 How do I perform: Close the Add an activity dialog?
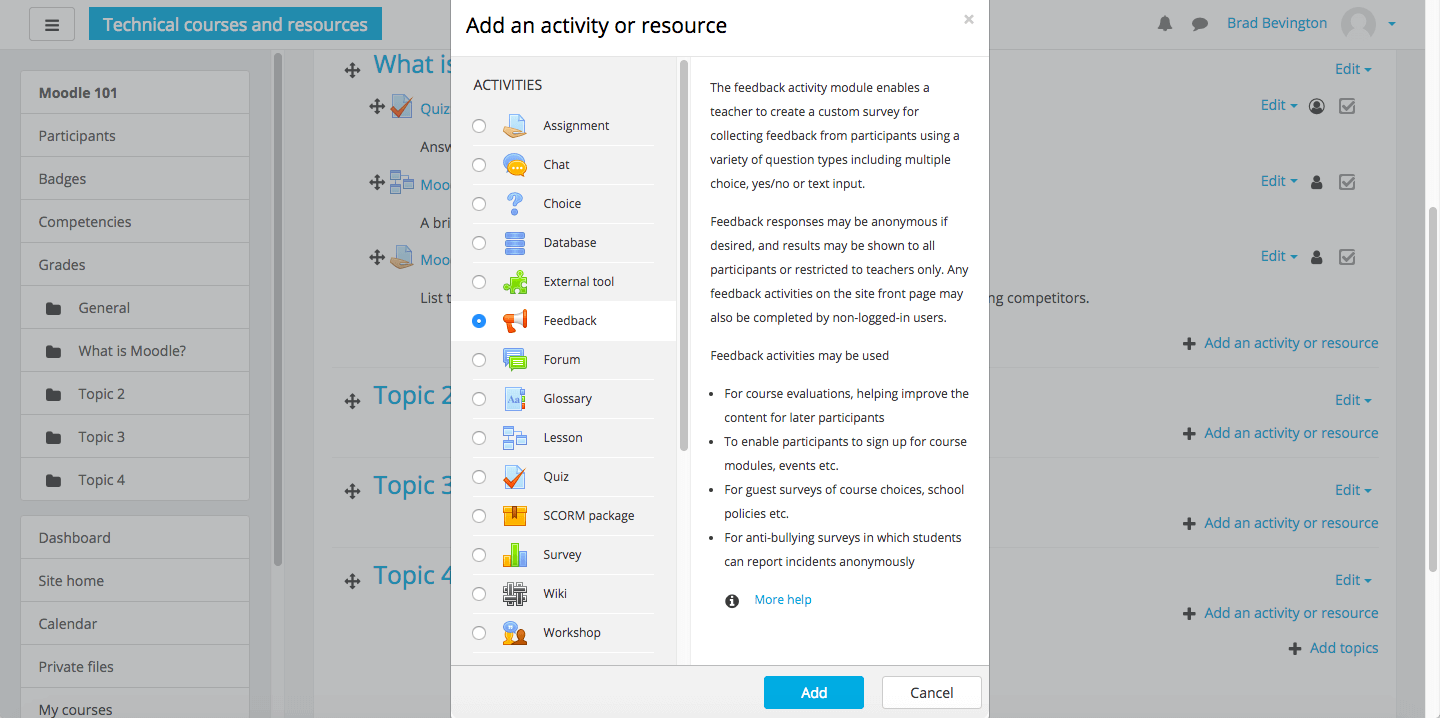(968, 19)
